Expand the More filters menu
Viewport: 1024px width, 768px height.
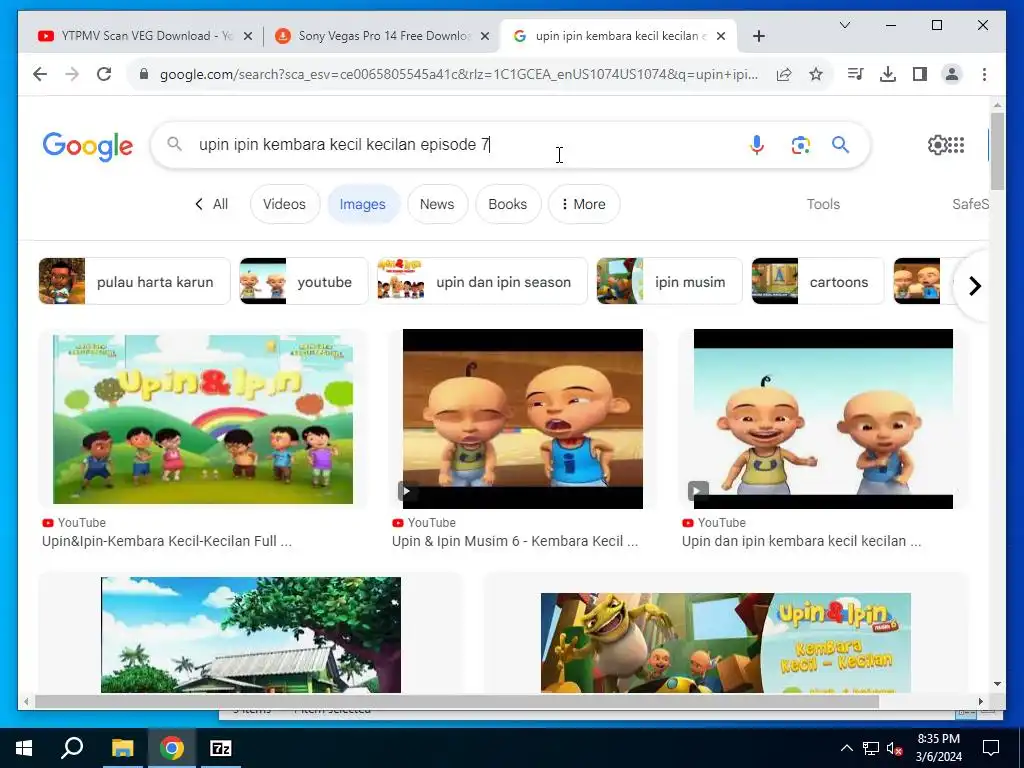point(583,204)
